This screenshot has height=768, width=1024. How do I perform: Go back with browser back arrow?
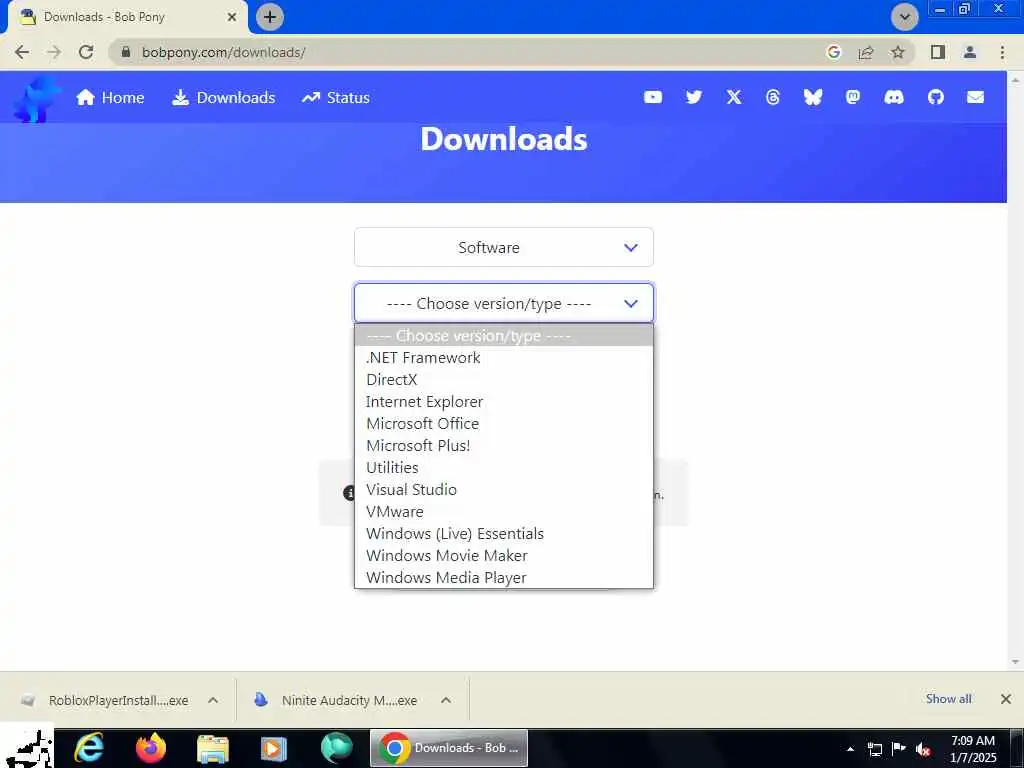click(22, 52)
